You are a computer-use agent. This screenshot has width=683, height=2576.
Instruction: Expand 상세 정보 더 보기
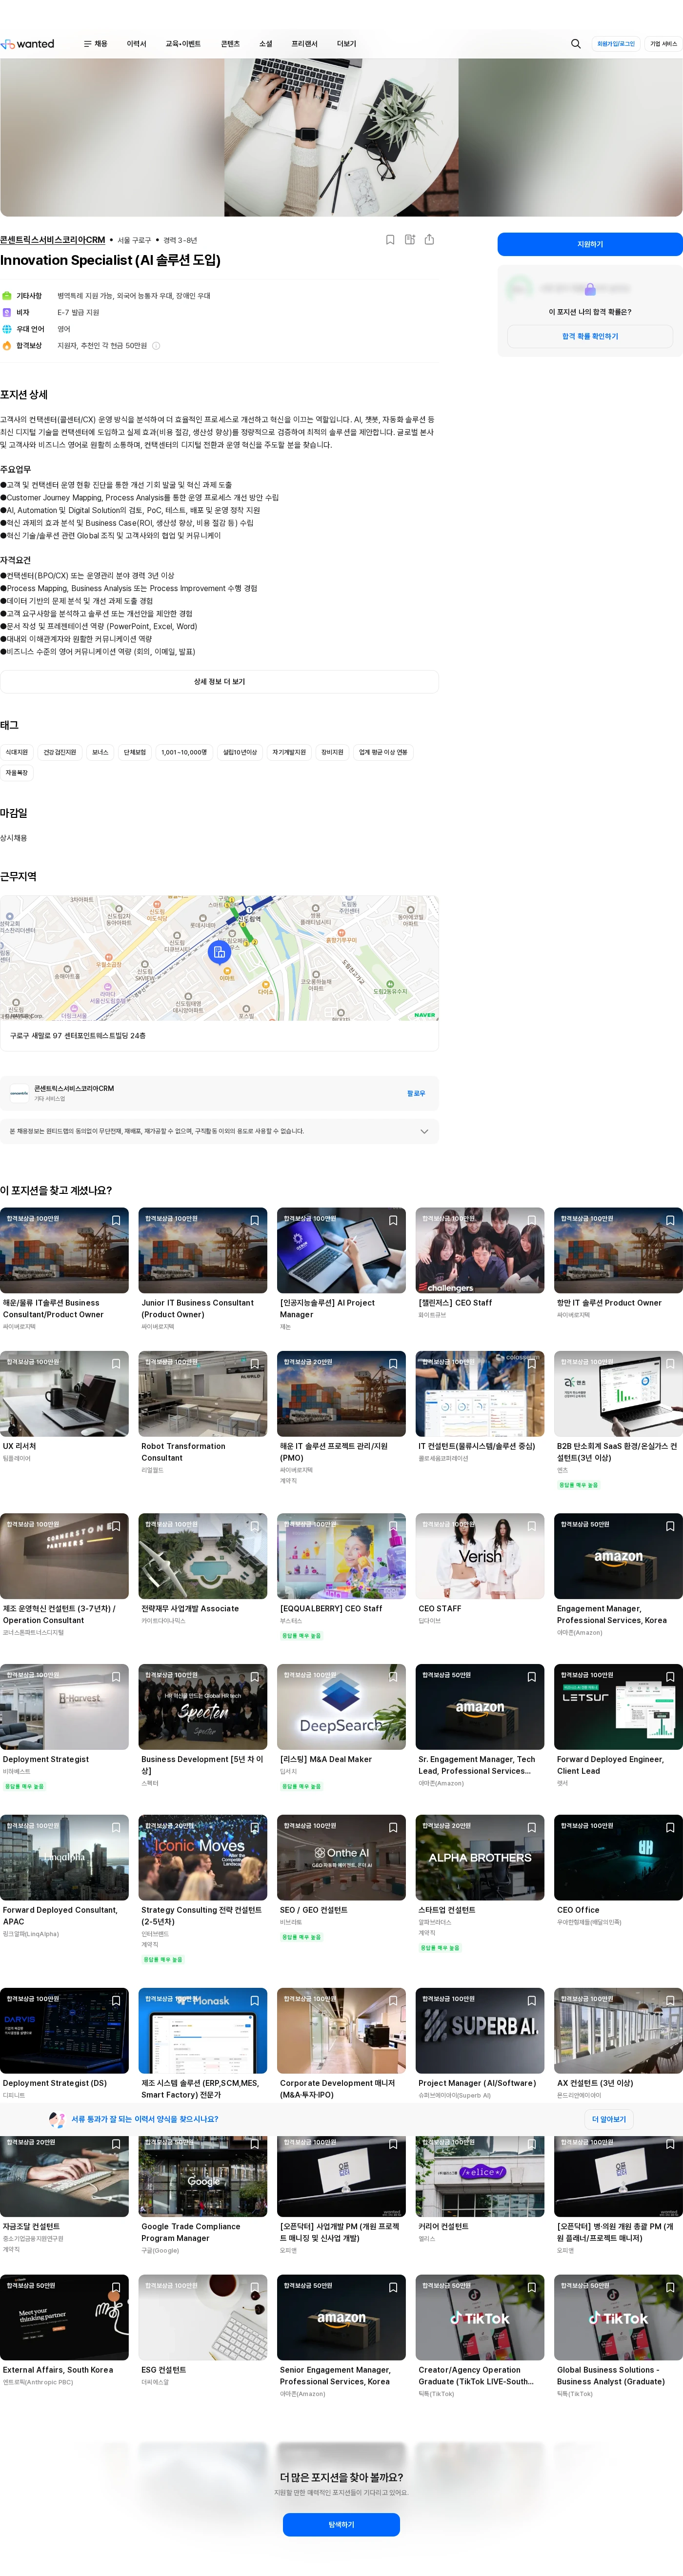219,682
